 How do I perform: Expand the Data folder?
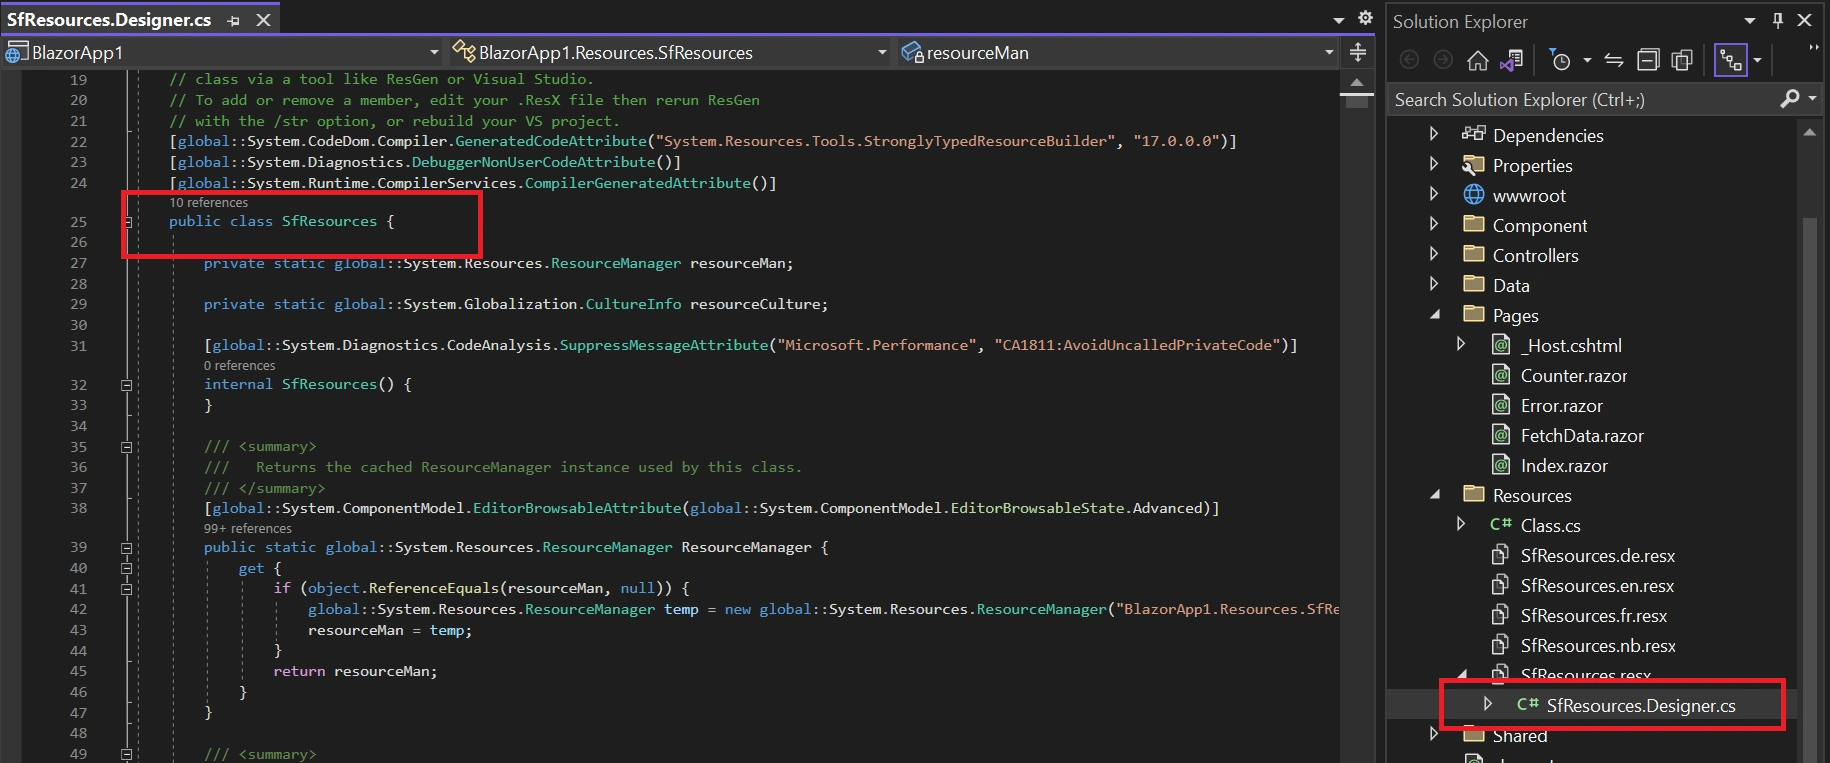[x=1434, y=284]
